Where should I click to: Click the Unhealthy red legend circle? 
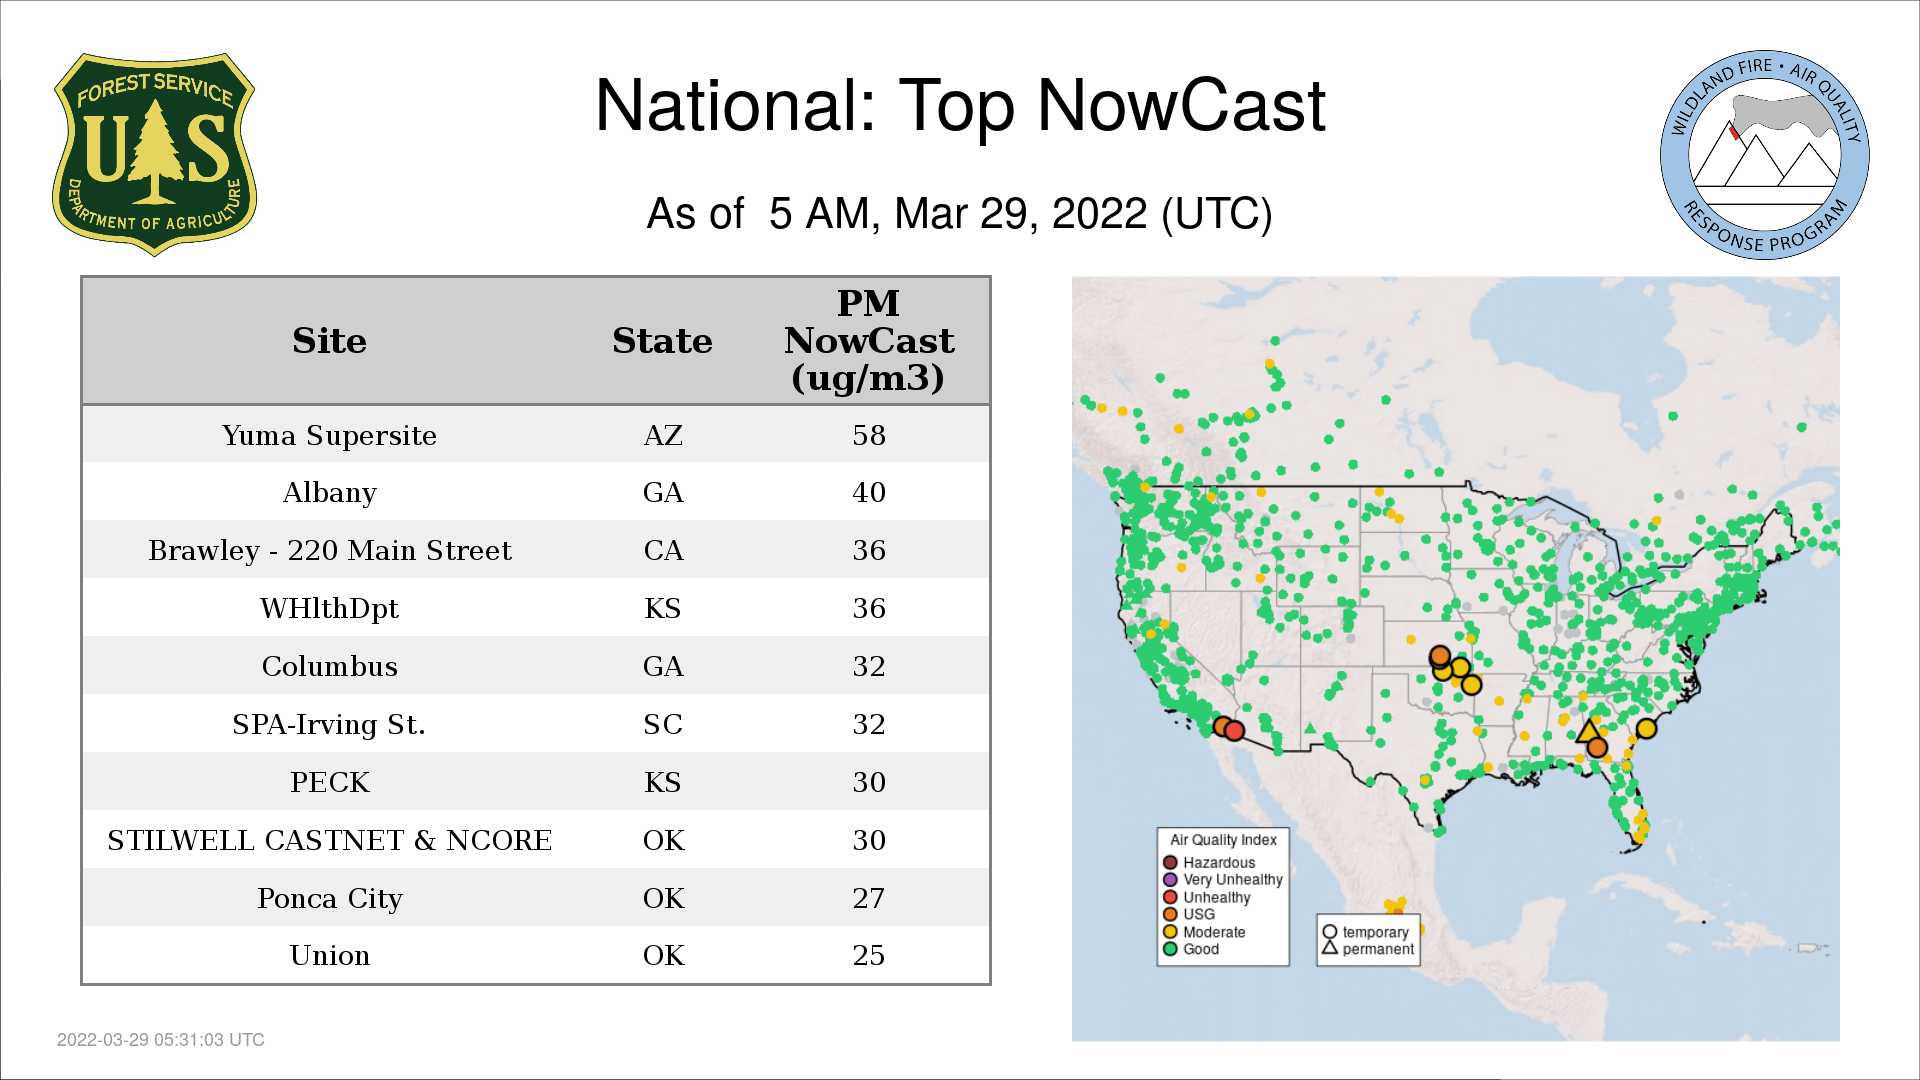1170,897
